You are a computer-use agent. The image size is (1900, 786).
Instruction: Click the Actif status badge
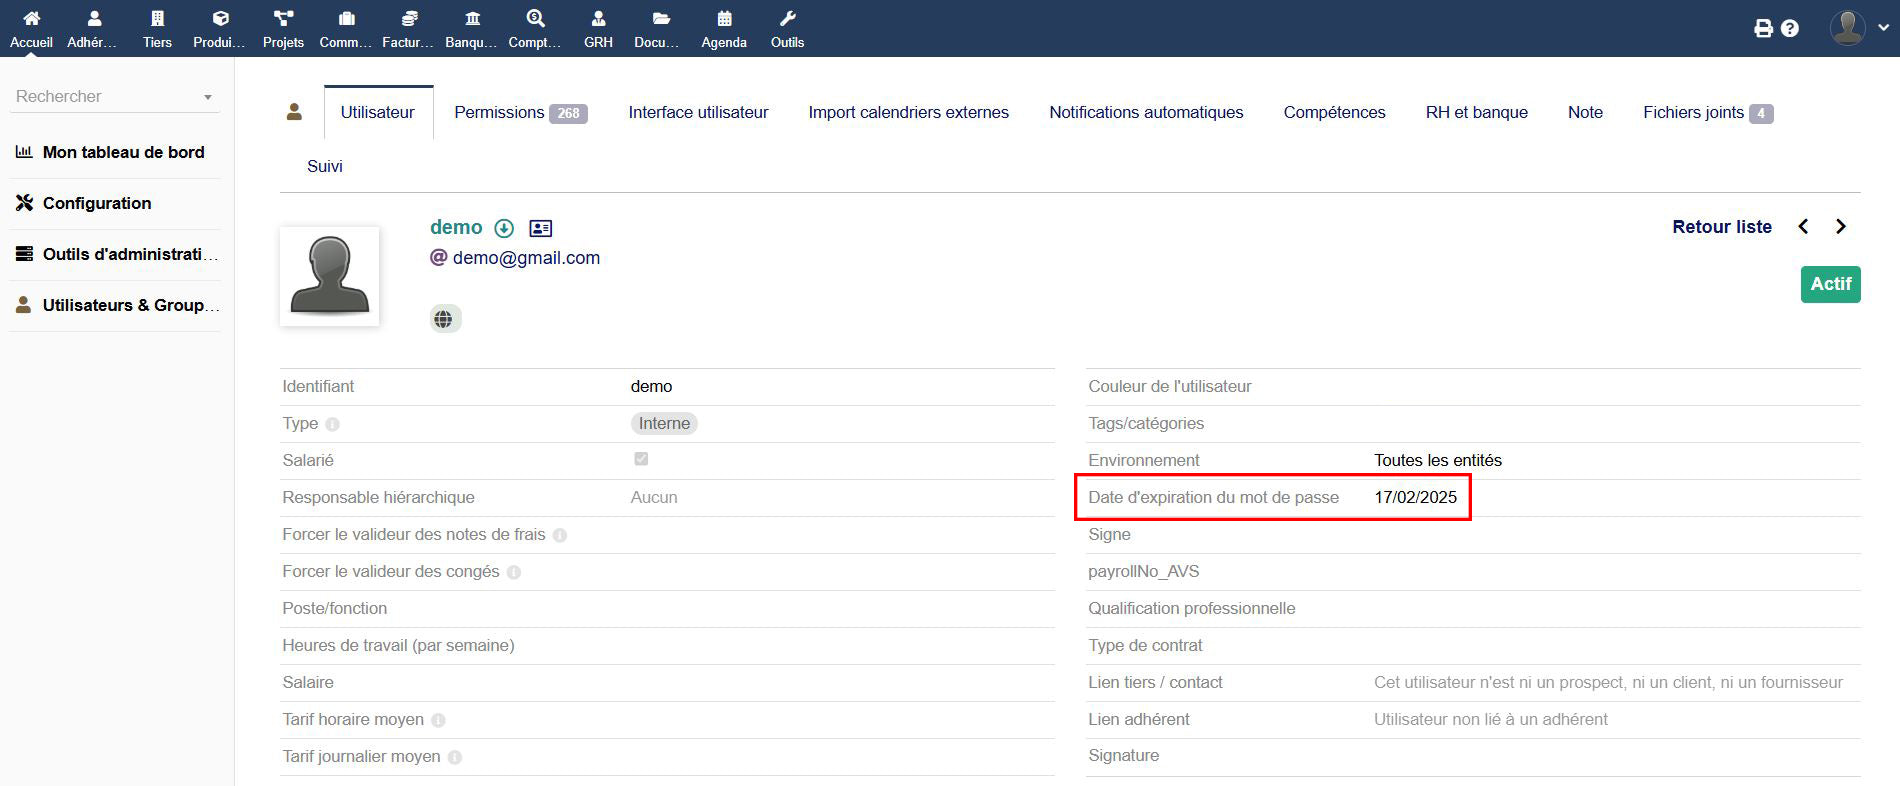click(1830, 284)
